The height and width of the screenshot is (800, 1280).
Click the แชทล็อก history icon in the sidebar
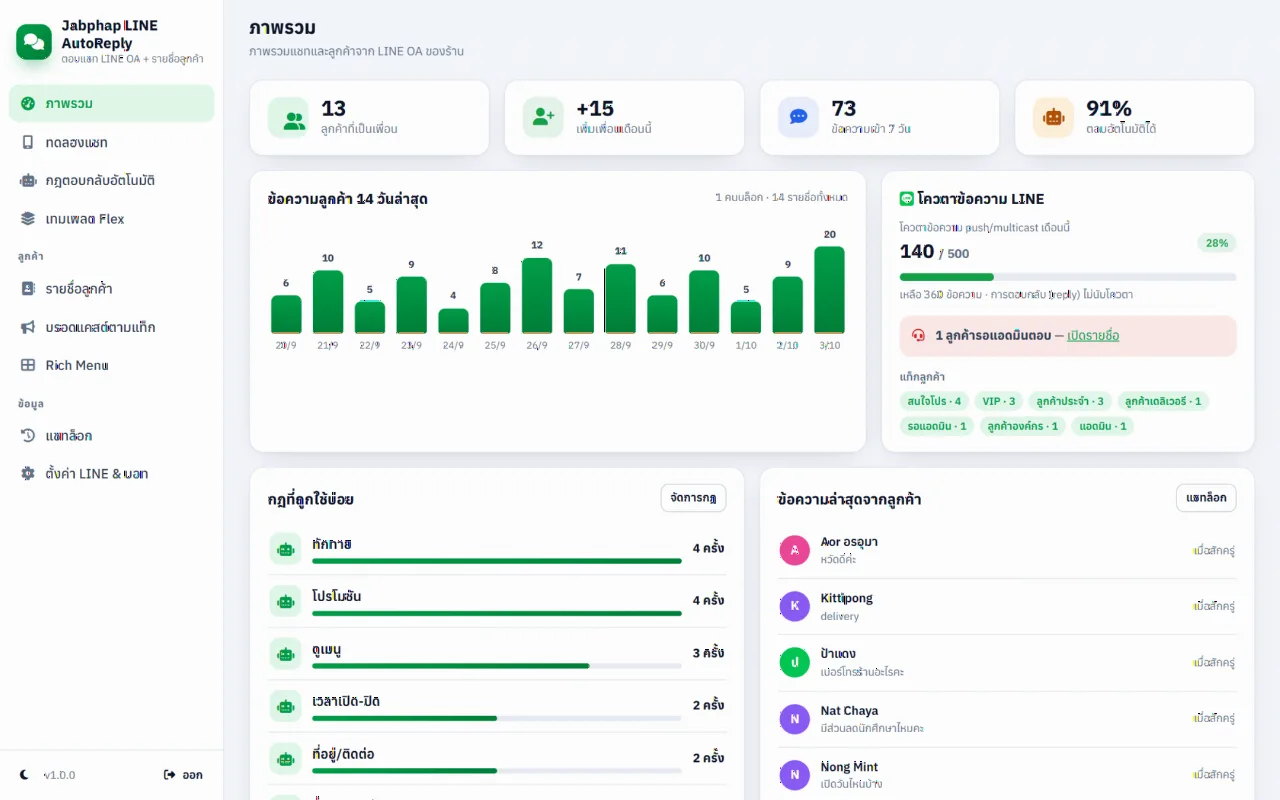click(28, 435)
